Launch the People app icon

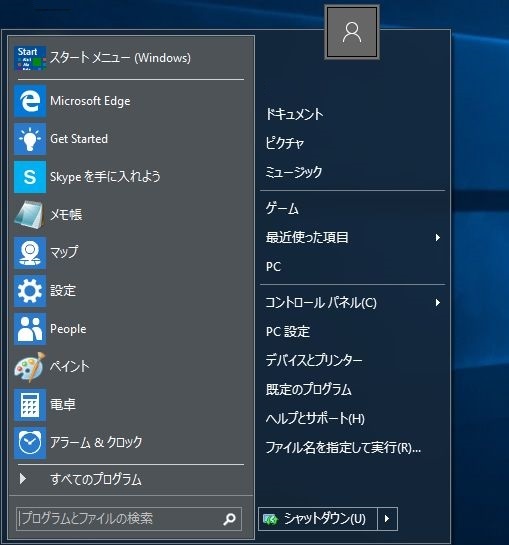point(30,328)
